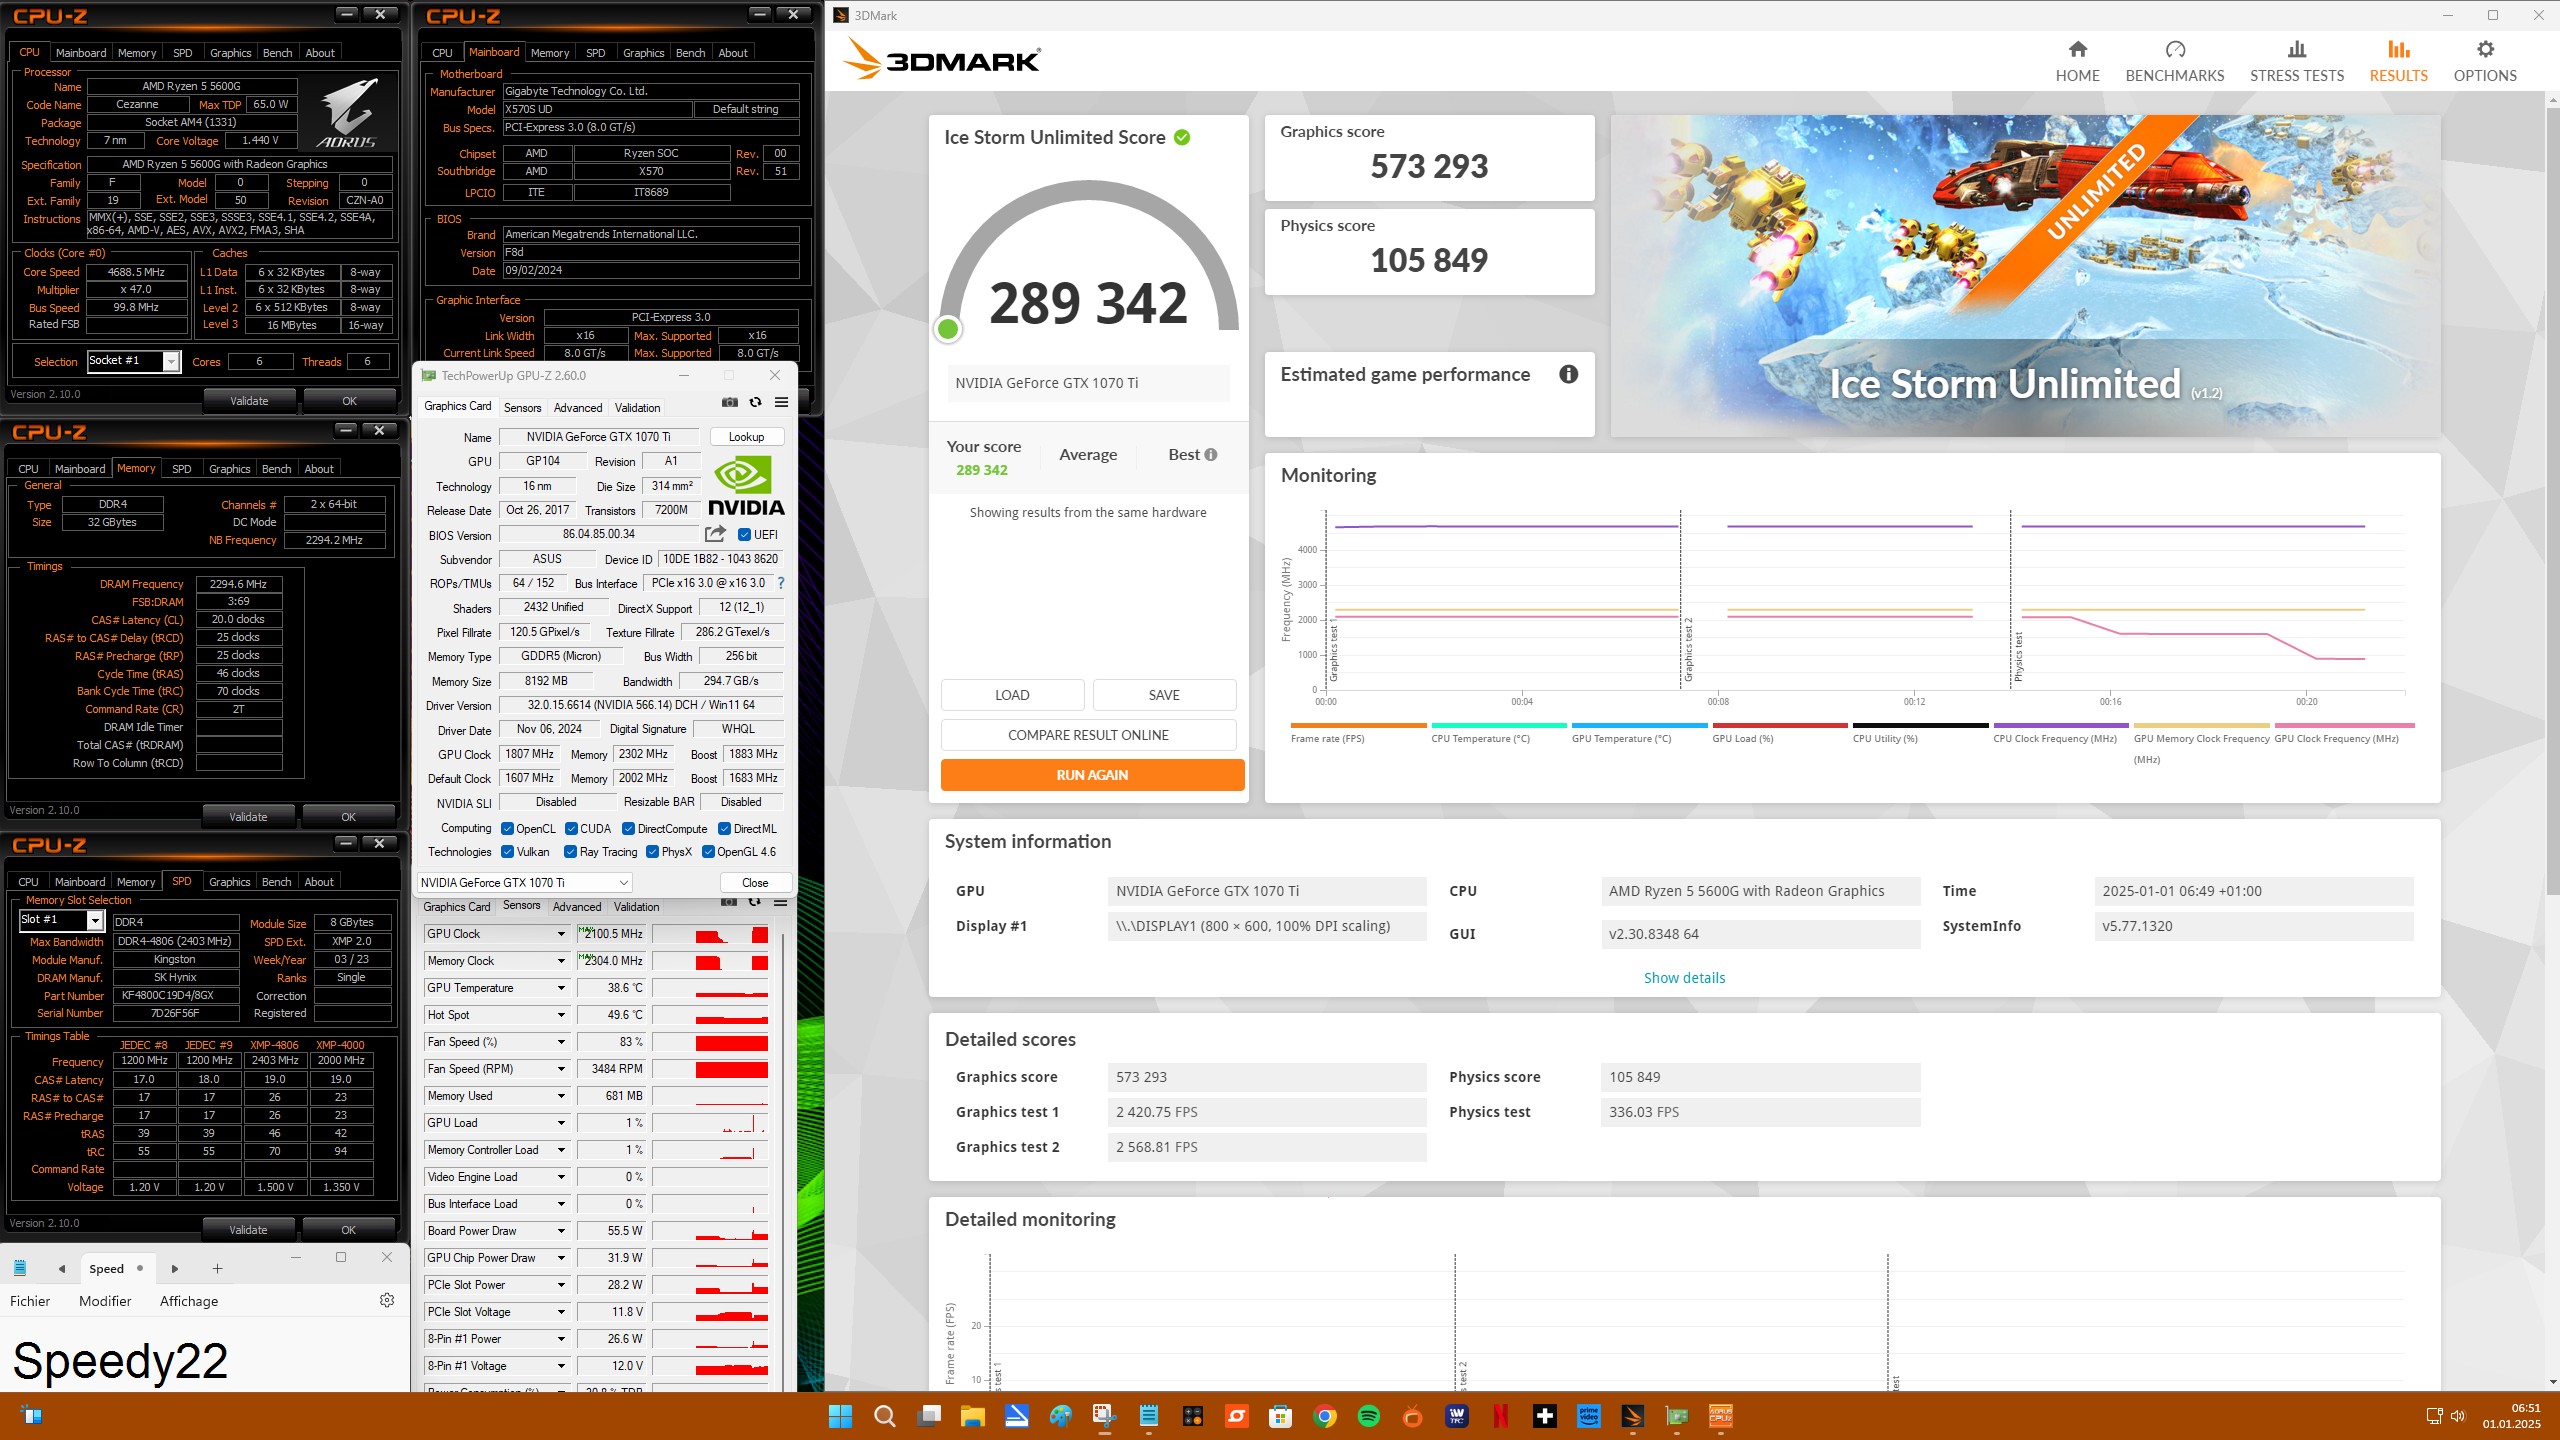Open the Notepad settings gear
The height and width of the screenshot is (1440, 2560).
tap(387, 1300)
